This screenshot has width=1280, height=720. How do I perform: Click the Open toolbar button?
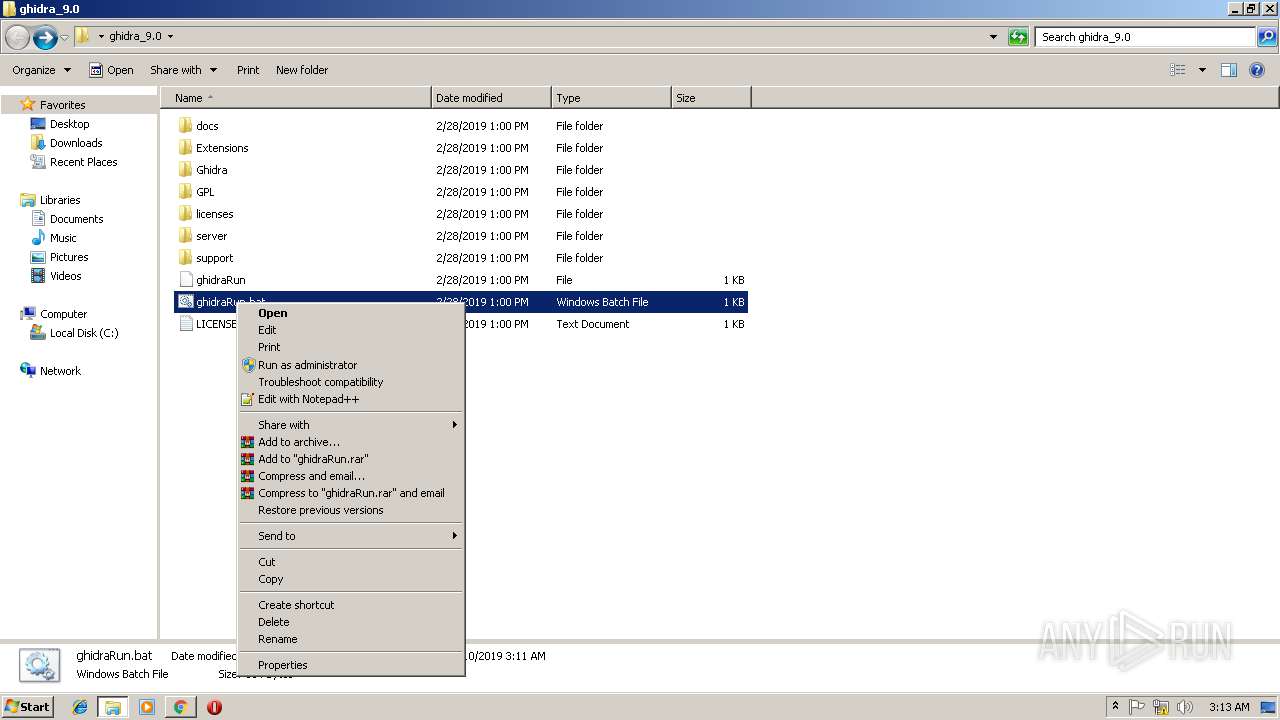[x=111, y=70]
